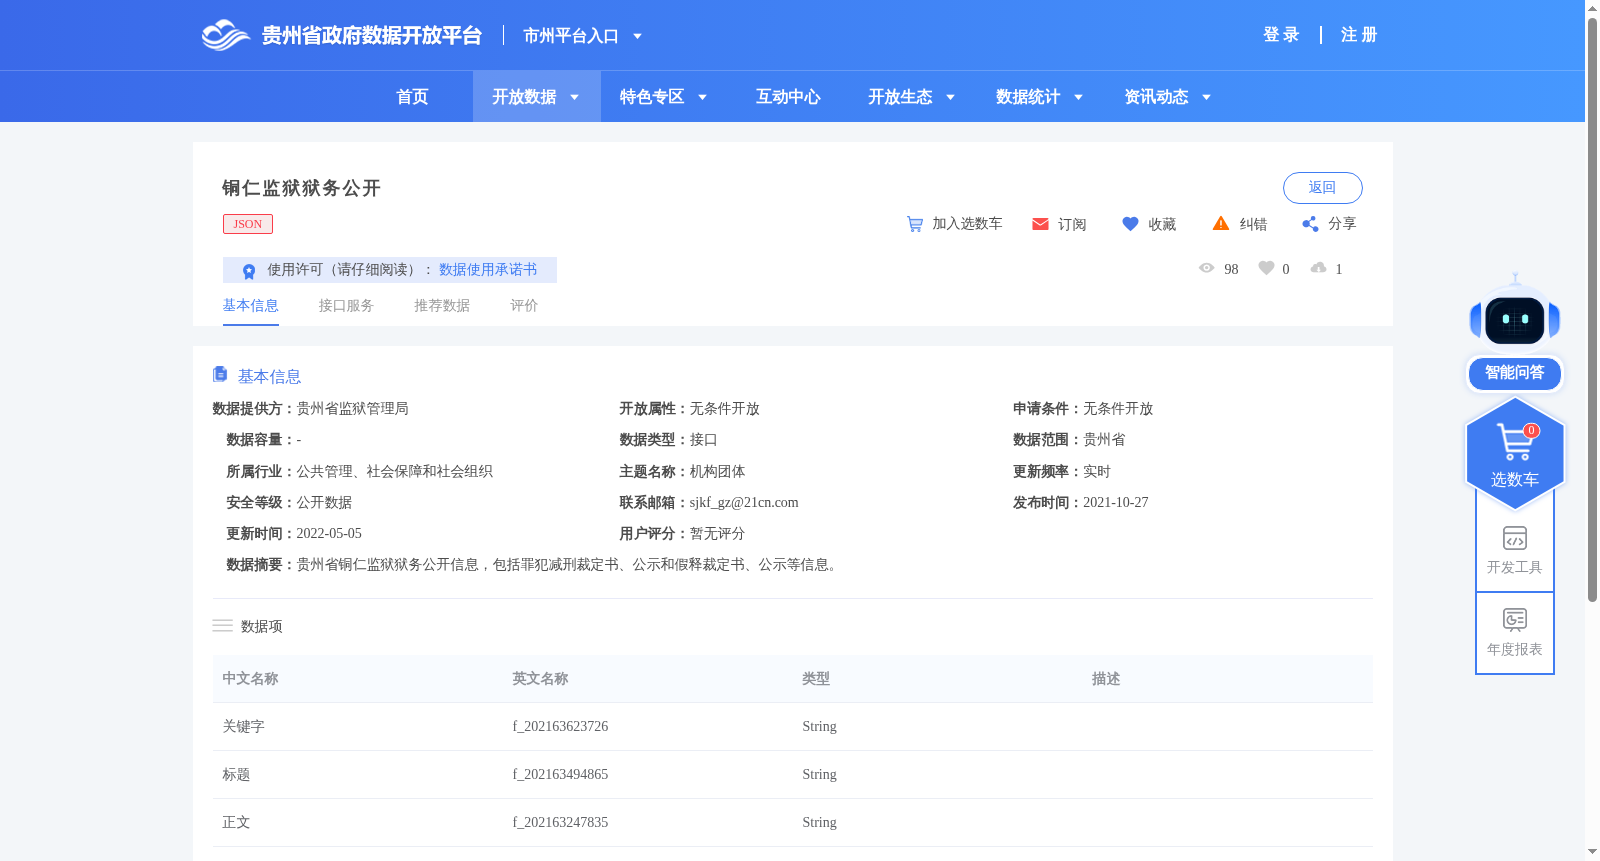Expand the 数据统计 menu arrow
The width and height of the screenshot is (1600, 861).
click(1078, 97)
